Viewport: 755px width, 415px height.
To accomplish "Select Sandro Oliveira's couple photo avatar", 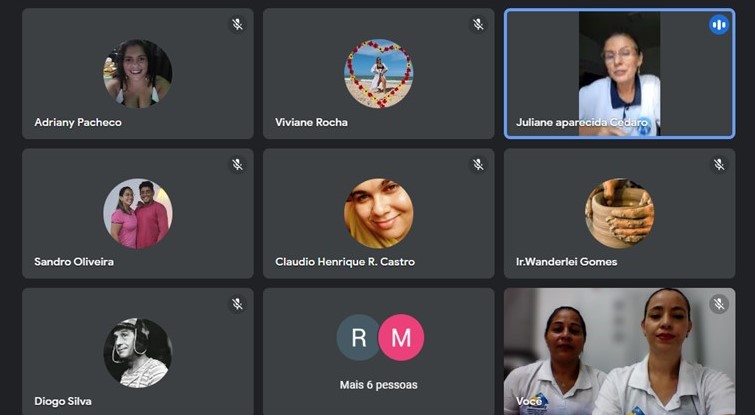I will [x=138, y=213].
